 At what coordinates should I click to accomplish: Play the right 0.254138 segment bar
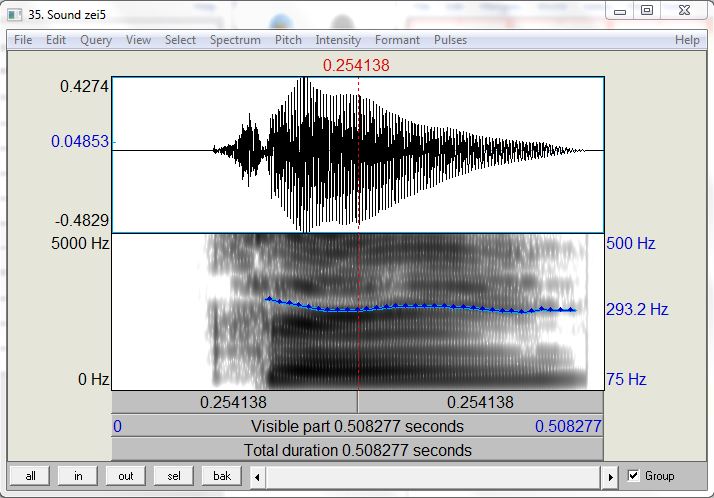point(480,402)
